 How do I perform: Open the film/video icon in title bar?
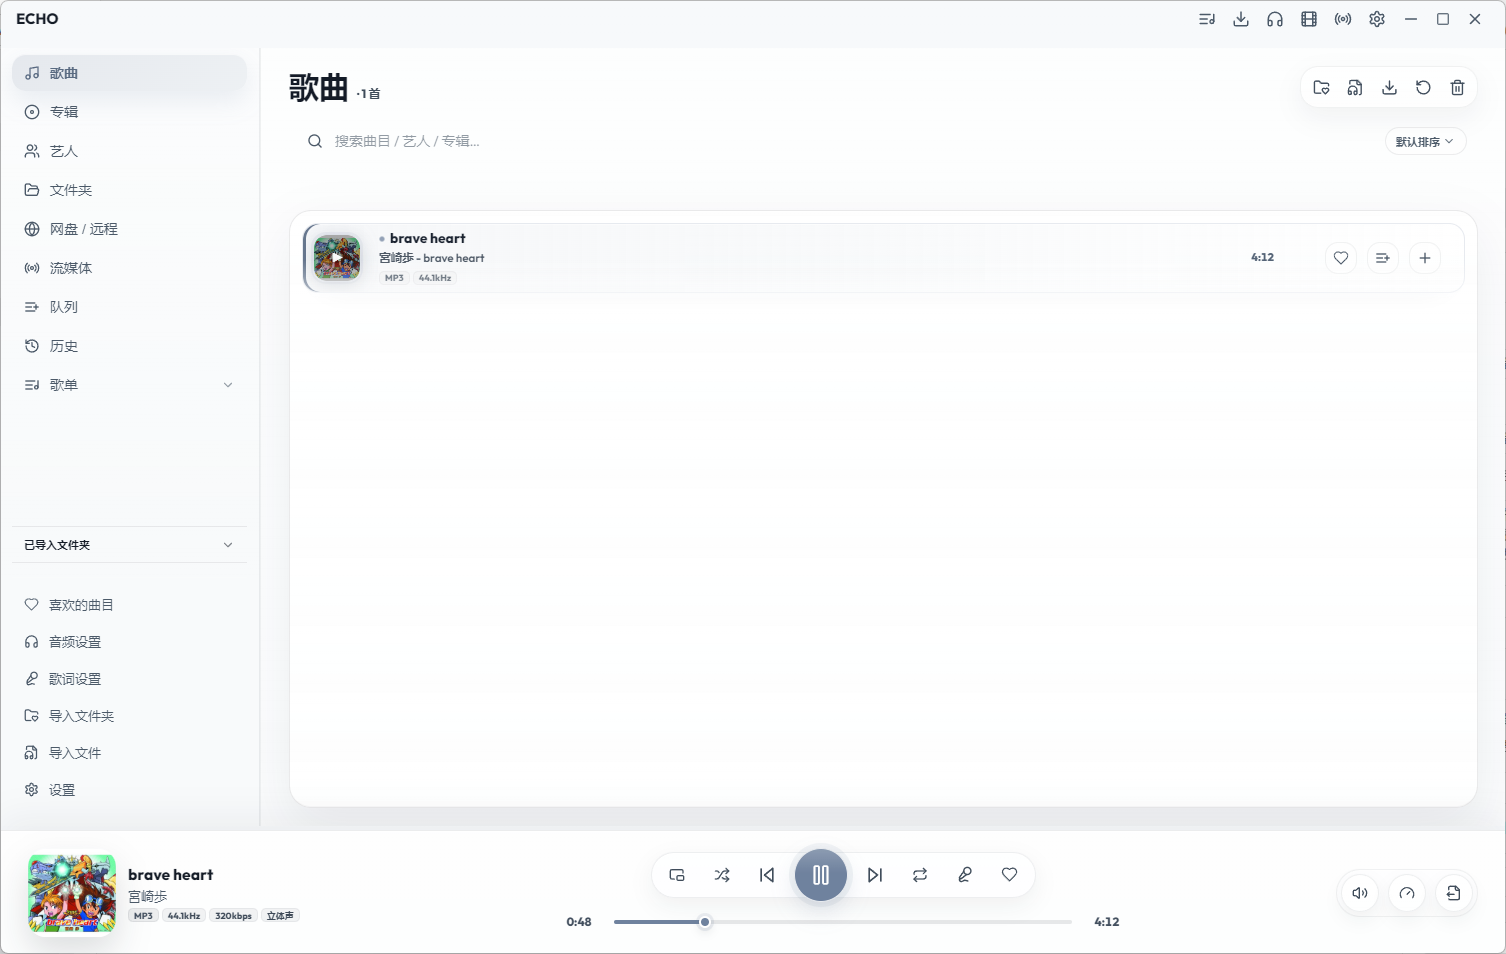1309,19
